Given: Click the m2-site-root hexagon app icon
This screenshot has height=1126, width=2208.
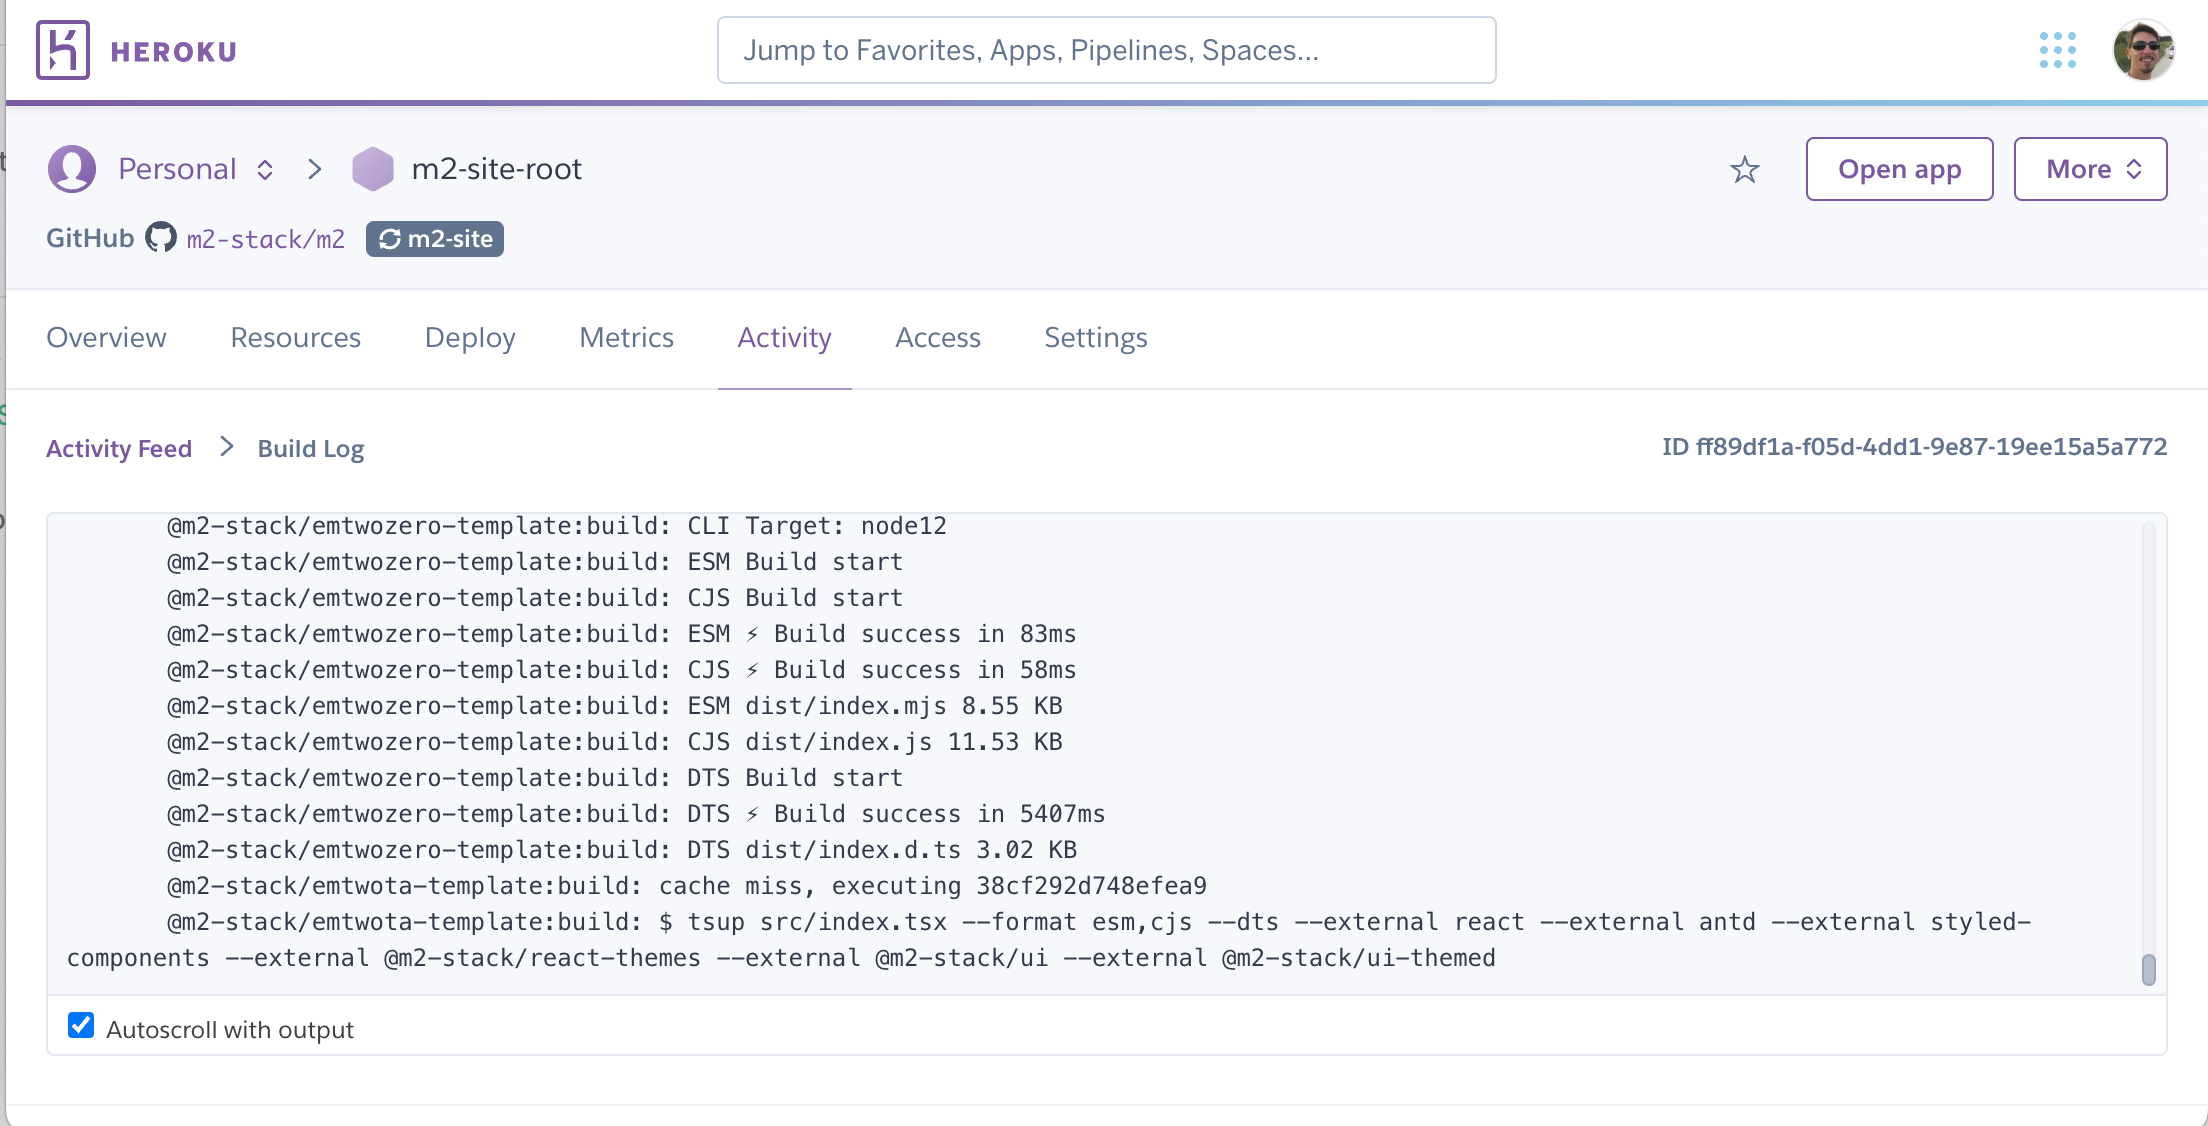Looking at the screenshot, I should tap(373, 168).
